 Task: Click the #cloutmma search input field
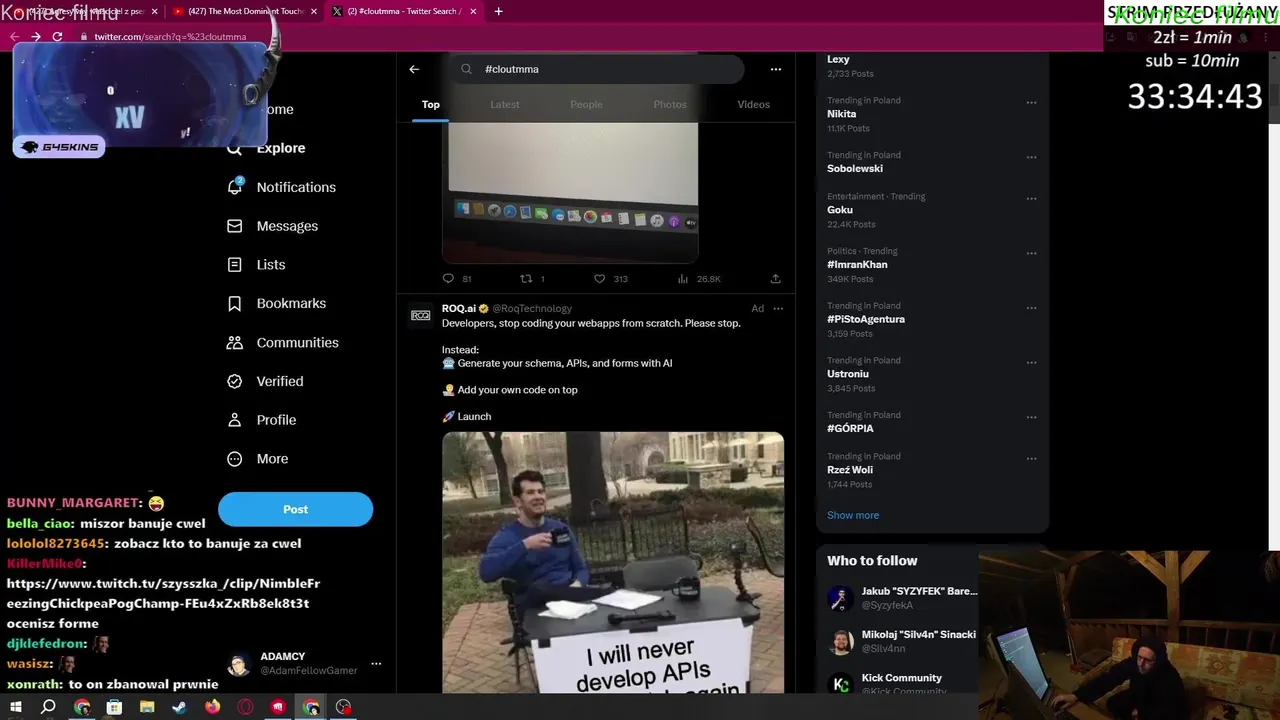pyautogui.click(x=597, y=69)
